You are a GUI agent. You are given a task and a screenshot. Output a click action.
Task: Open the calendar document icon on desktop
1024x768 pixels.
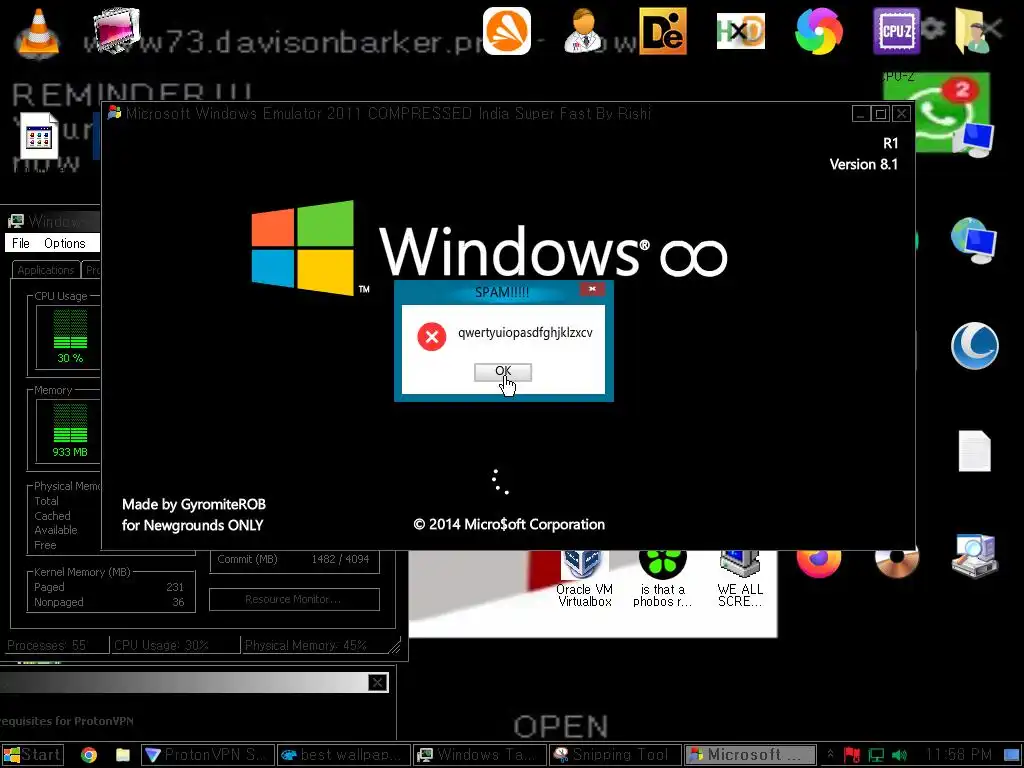pos(39,136)
